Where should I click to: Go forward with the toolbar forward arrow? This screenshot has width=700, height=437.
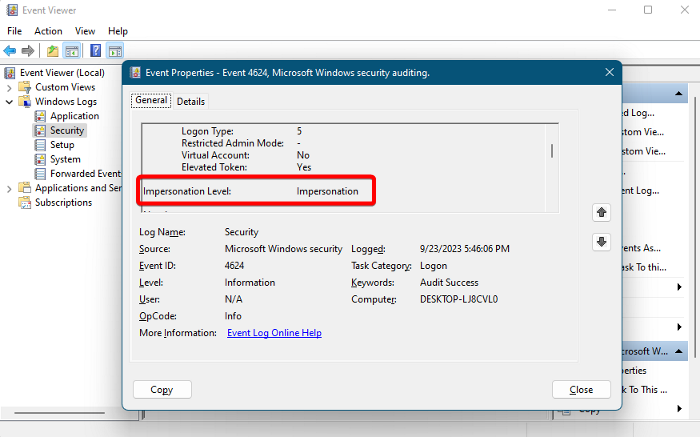[28, 51]
